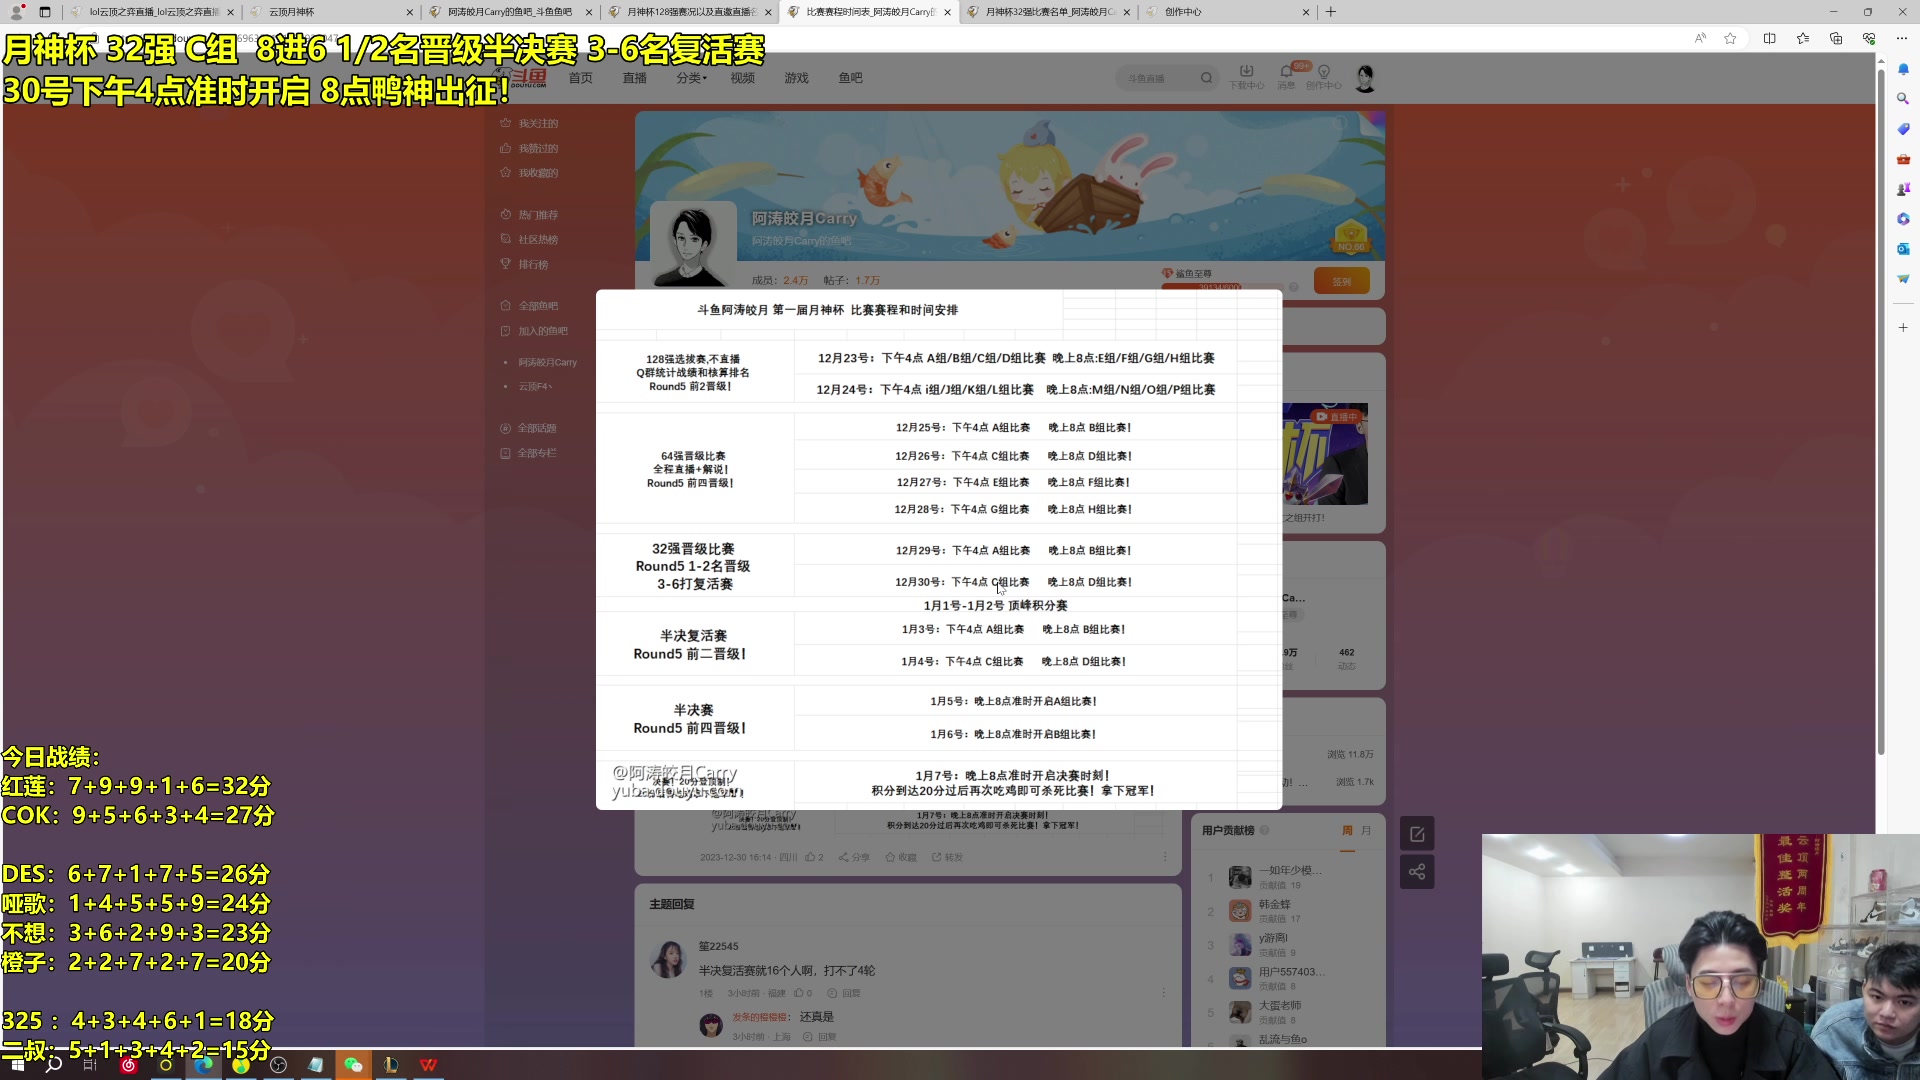
Task: Select the 周 tab in 用户贡献榜
Action: click(1347, 831)
